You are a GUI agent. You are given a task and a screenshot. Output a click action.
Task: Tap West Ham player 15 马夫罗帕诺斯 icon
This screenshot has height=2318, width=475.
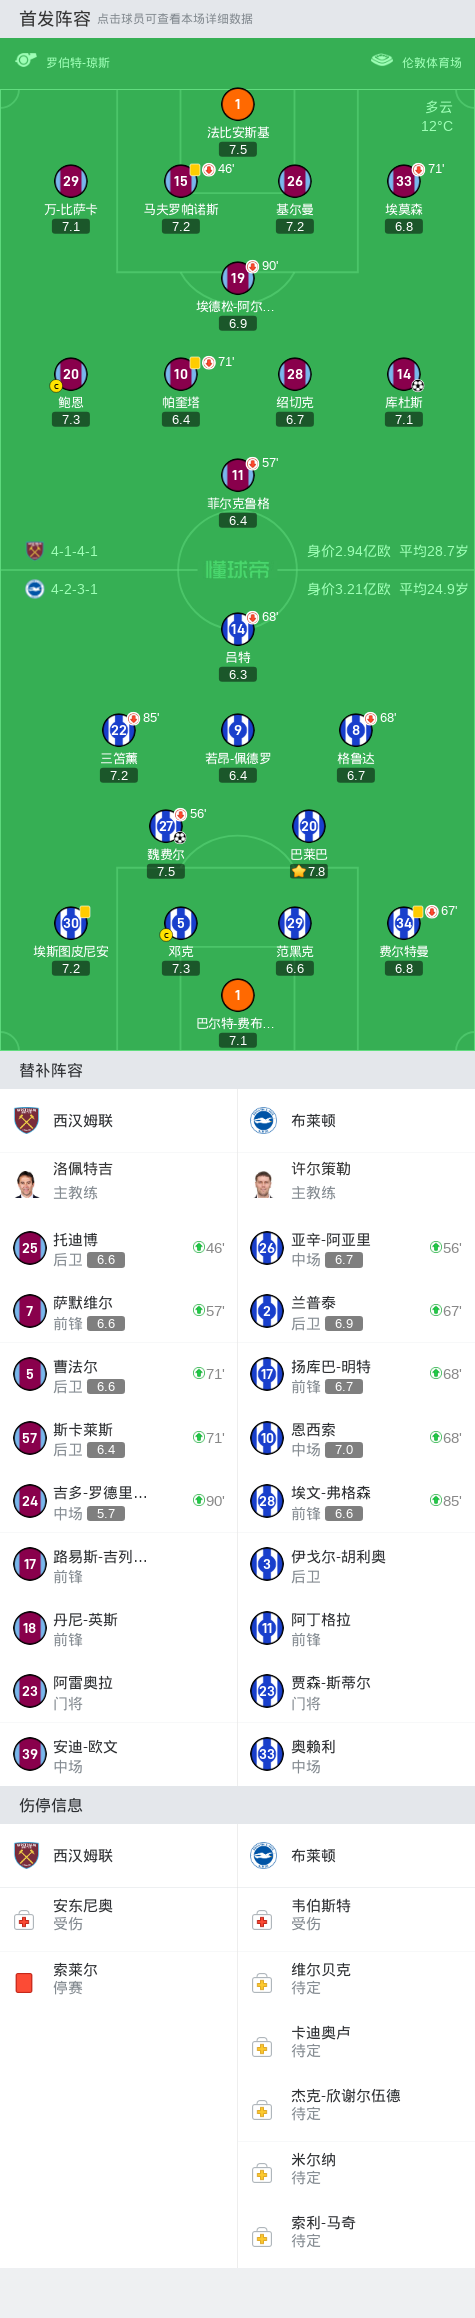(x=181, y=181)
